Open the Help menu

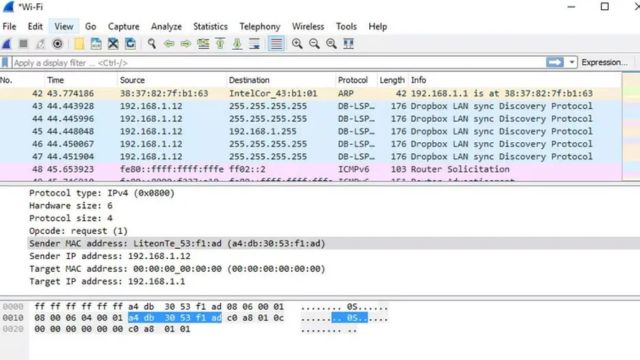[378, 27]
